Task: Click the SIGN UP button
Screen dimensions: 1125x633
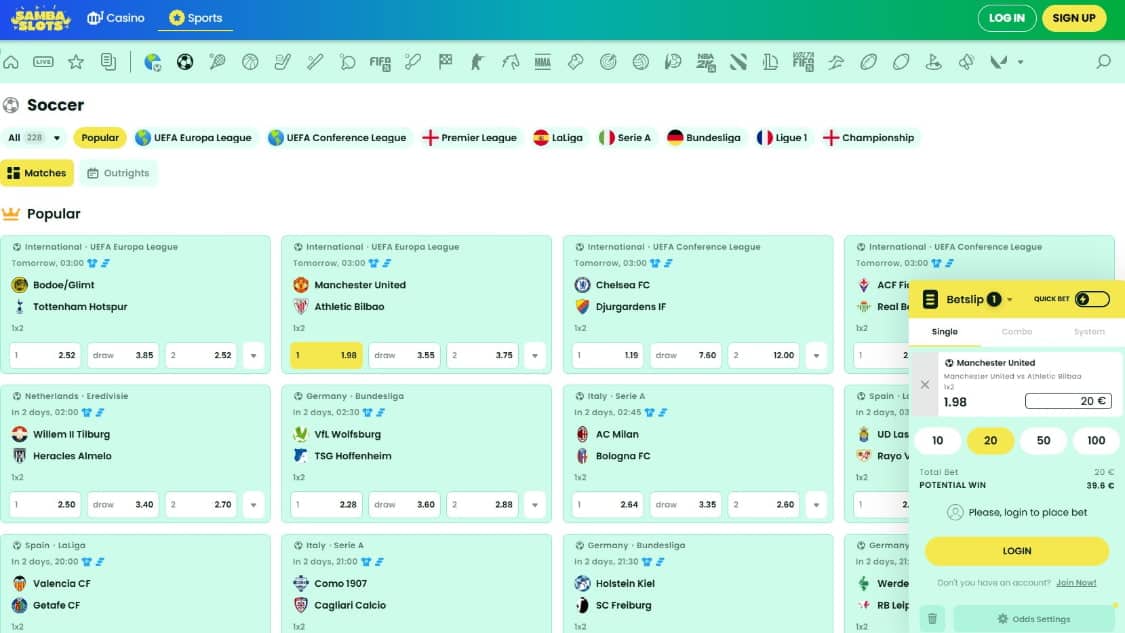Action: click(x=1074, y=18)
